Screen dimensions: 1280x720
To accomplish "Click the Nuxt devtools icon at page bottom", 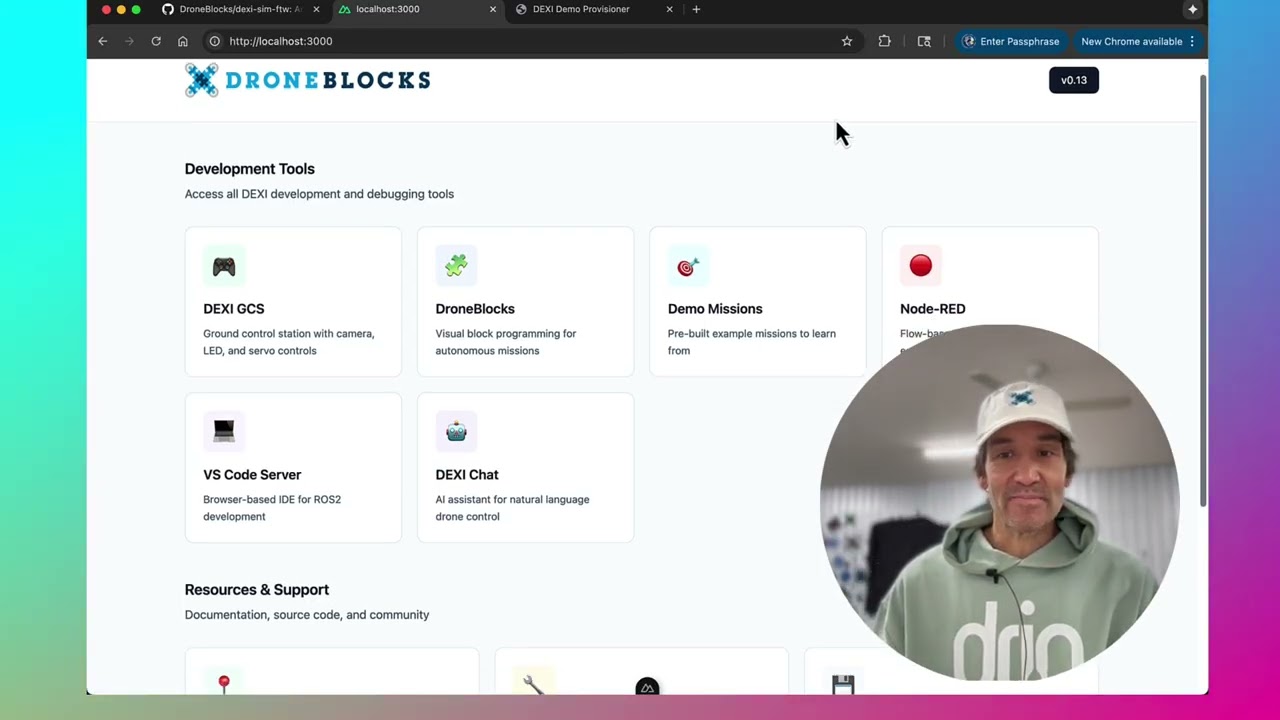I will [647, 688].
